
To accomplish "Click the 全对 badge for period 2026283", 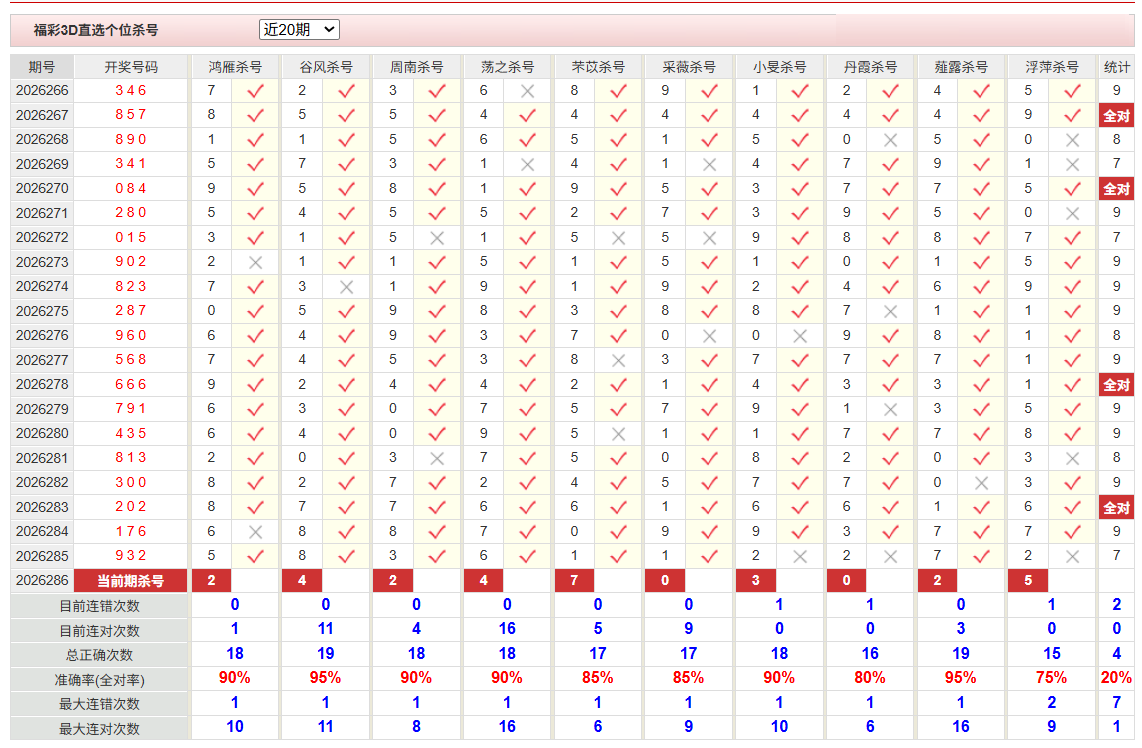I will (x=1117, y=507).
